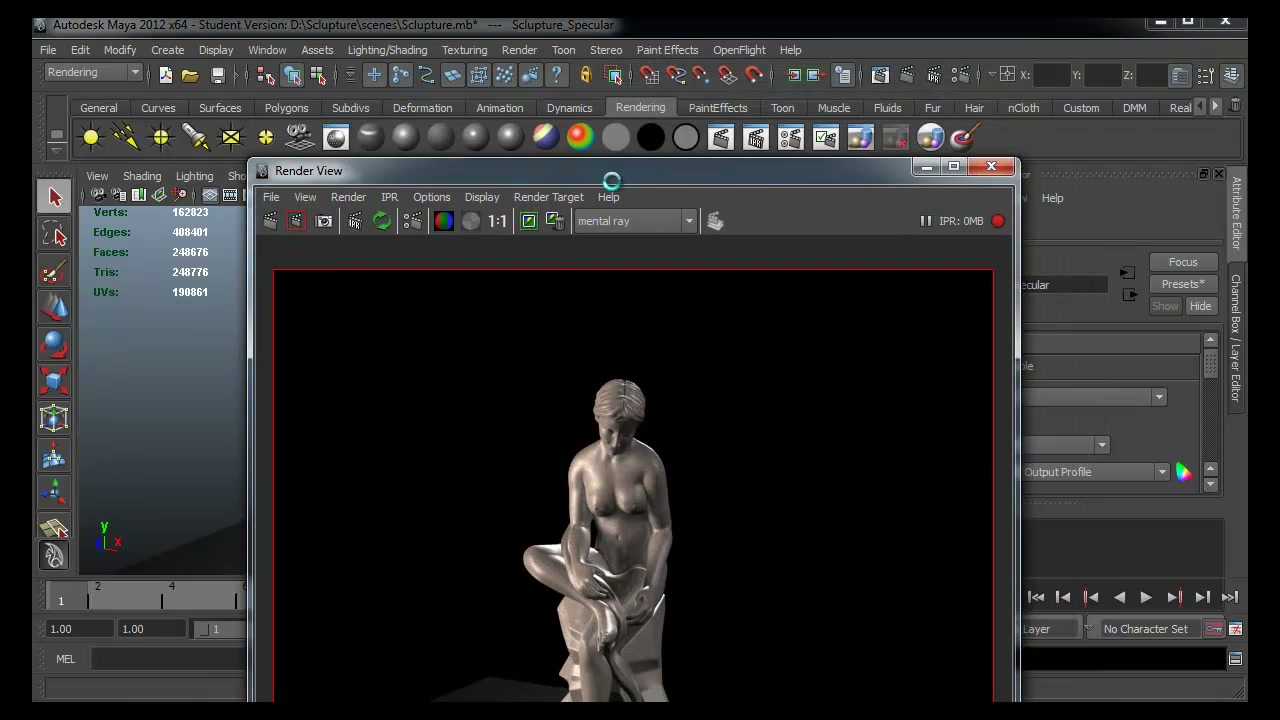This screenshot has width=1280, height=720.
Task: Click the Presets* button
Action: (x=1183, y=284)
